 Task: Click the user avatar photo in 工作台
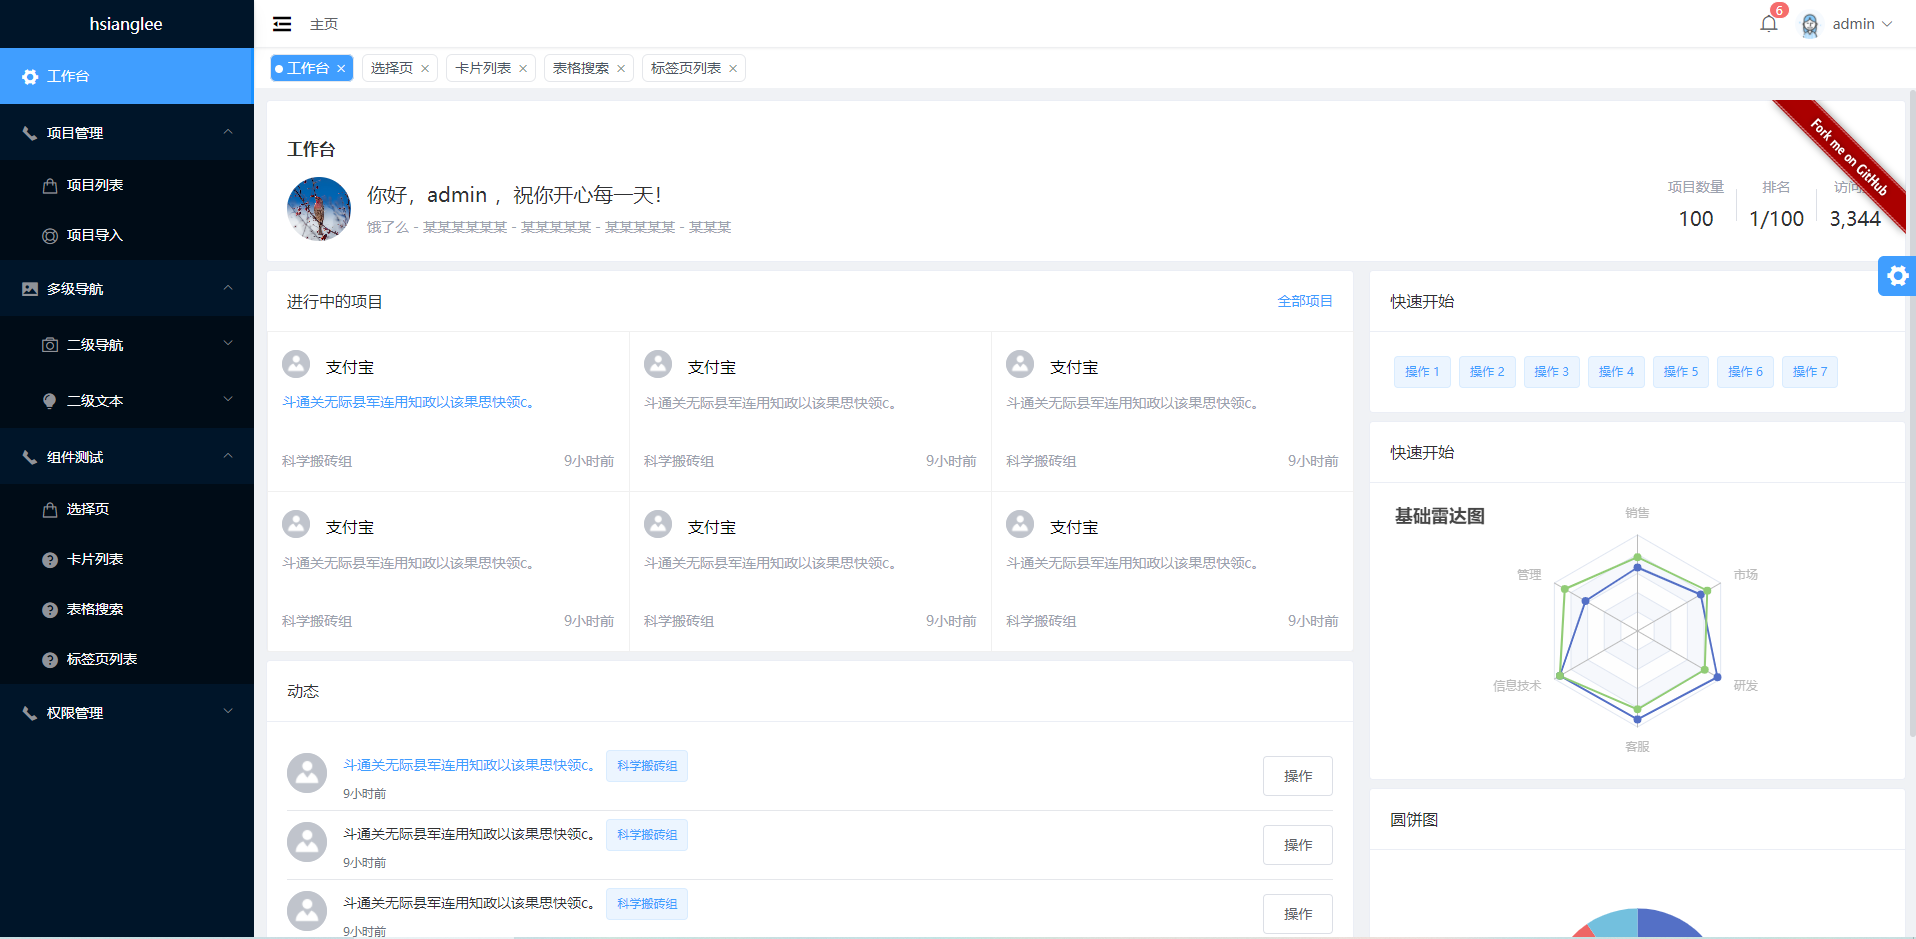point(319,209)
